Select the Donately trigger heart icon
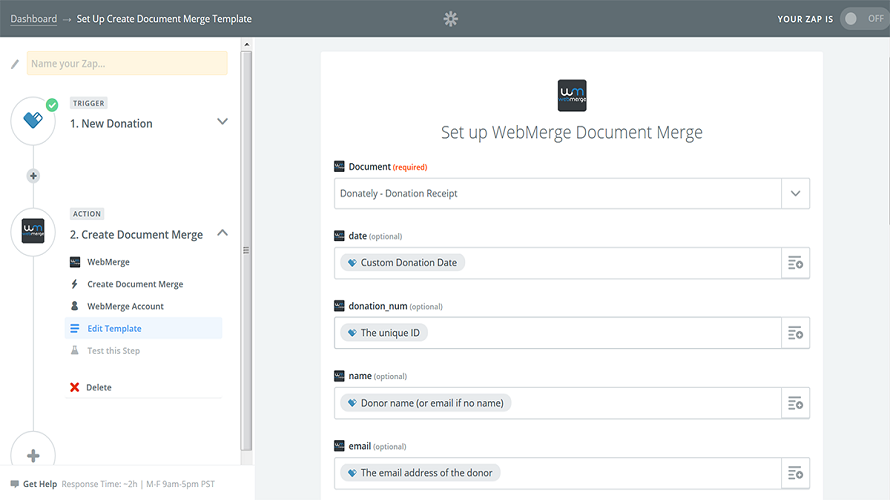The width and height of the screenshot is (890, 500). click(x=33, y=120)
